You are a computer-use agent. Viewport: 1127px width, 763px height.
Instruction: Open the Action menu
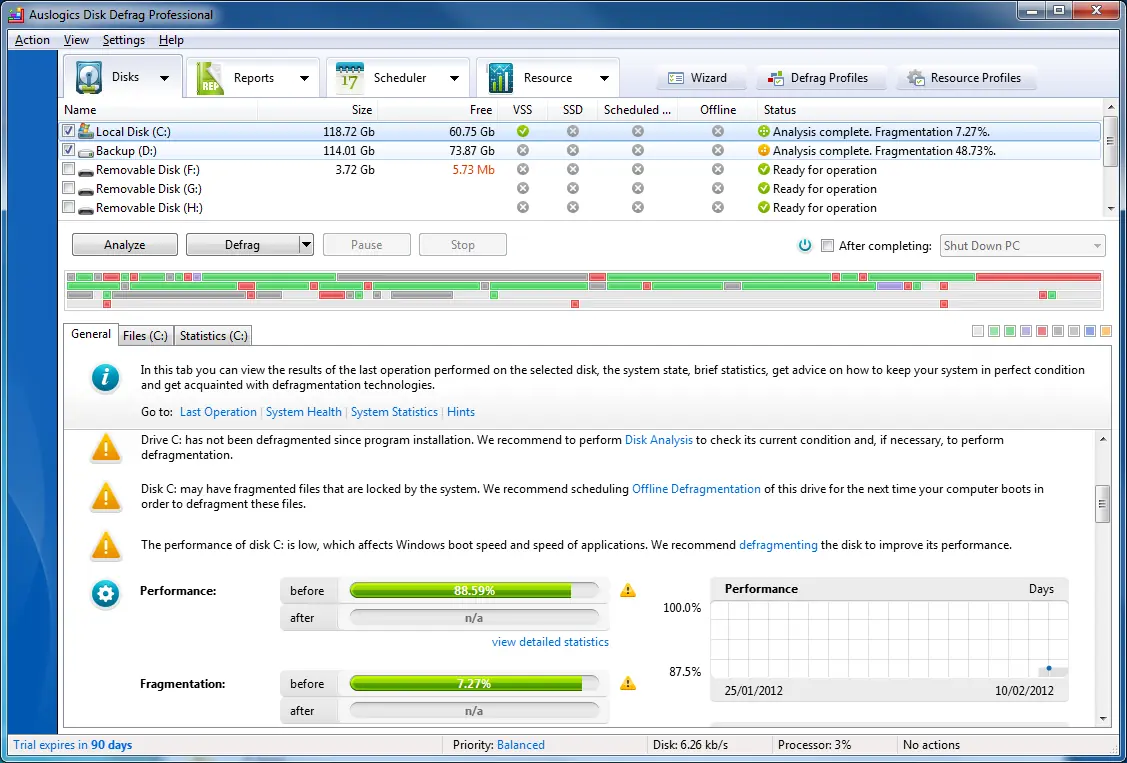click(x=32, y=40)
